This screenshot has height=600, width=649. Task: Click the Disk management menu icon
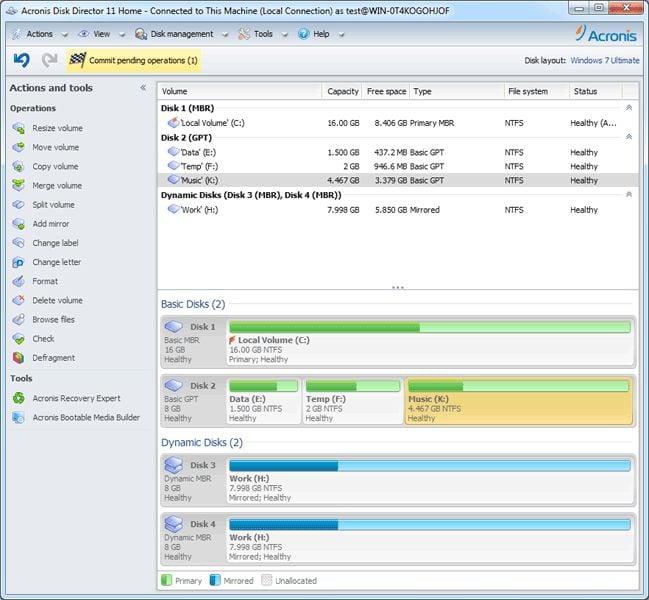click(x=141, y=34)
